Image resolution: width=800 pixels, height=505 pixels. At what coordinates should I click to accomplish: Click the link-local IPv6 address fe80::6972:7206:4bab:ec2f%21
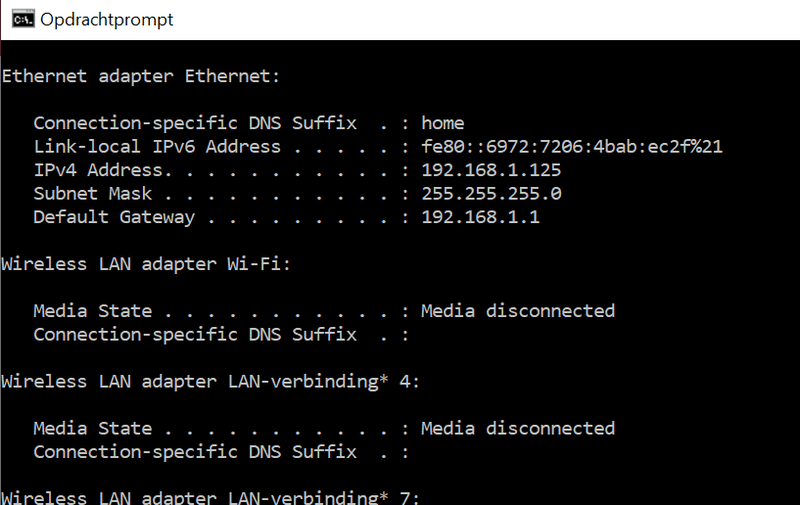[572, 147]
